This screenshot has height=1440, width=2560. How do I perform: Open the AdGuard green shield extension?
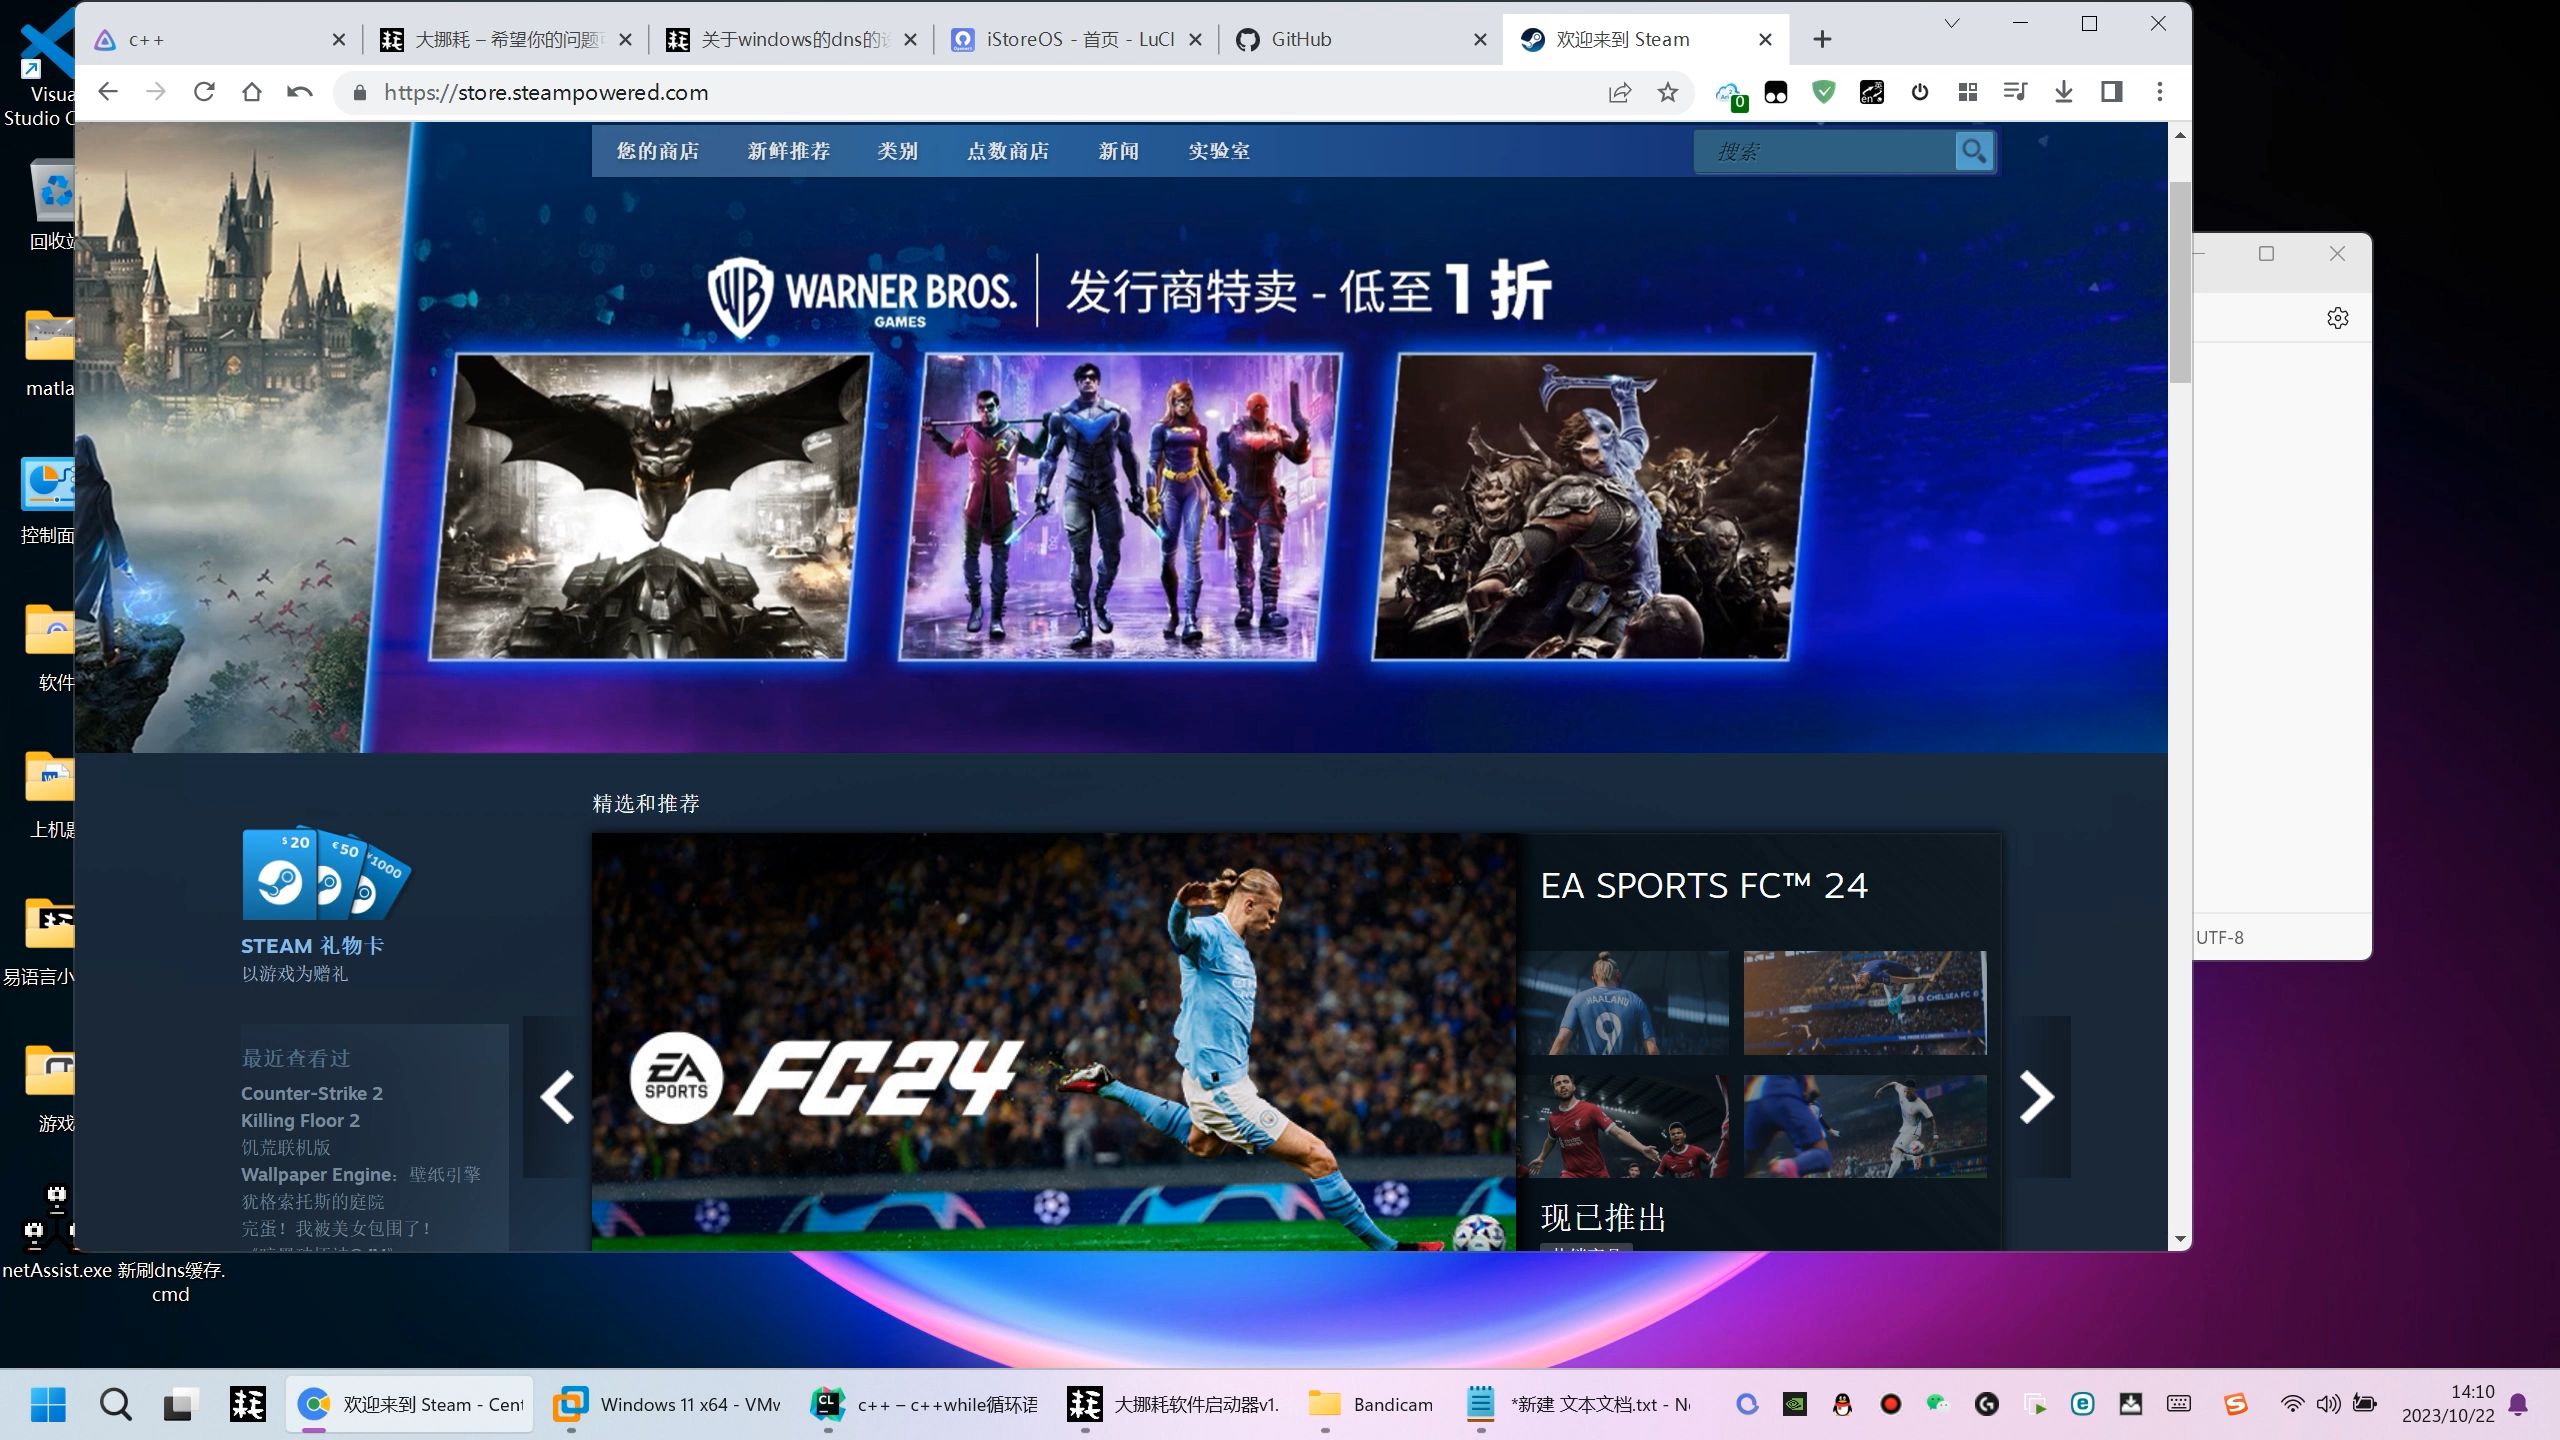pos(1824,92)
